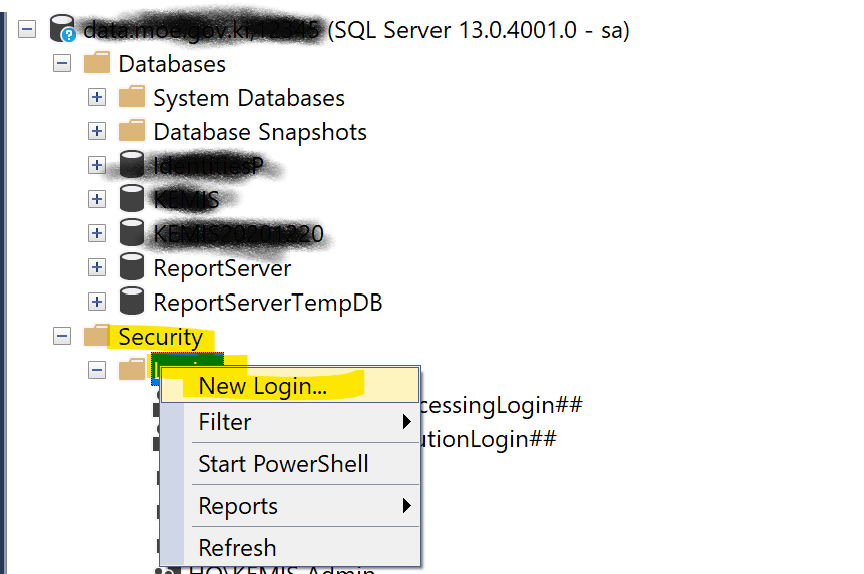
Task: Click the SQL Server connection icon
Action: (x=63, y=30)
